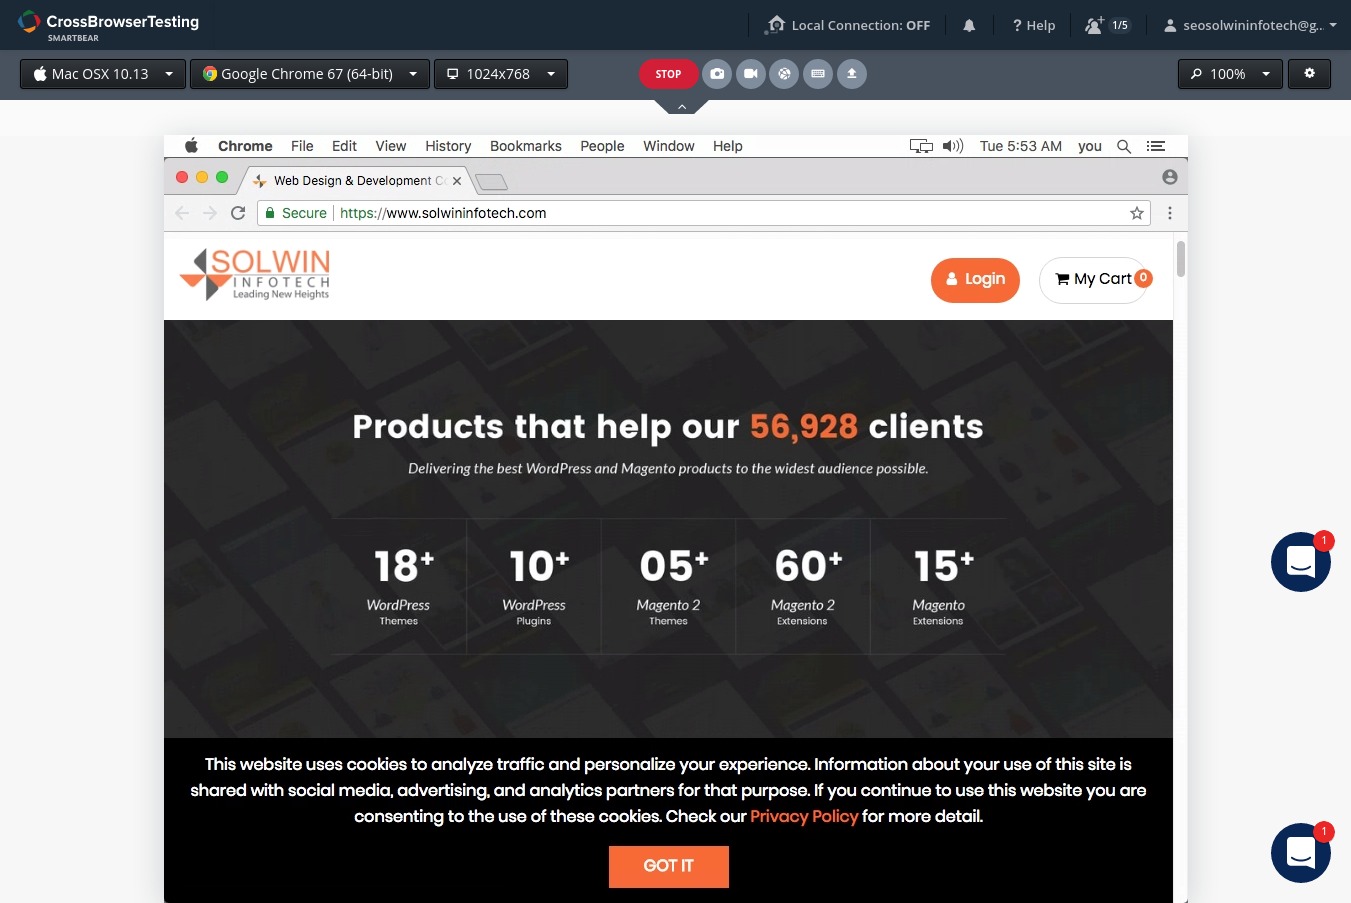The height and width of the screenshot is (903, 1351).
Task: Open the Mac menu bar Help menu
Action: tap(728, 146)
